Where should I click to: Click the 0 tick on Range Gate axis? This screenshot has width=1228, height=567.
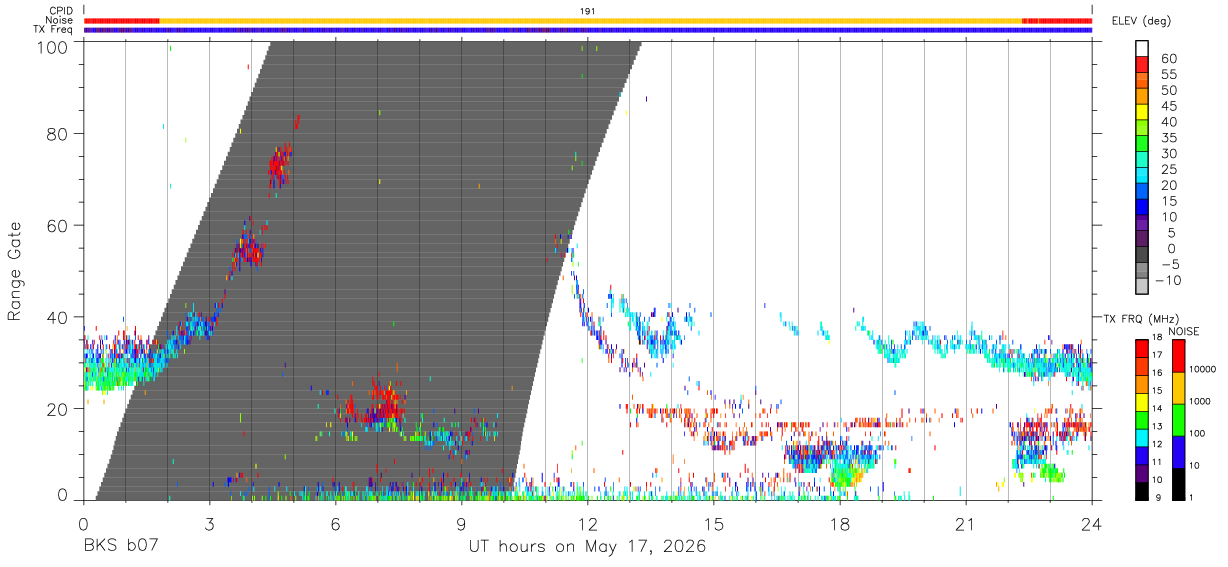point(63,496)
